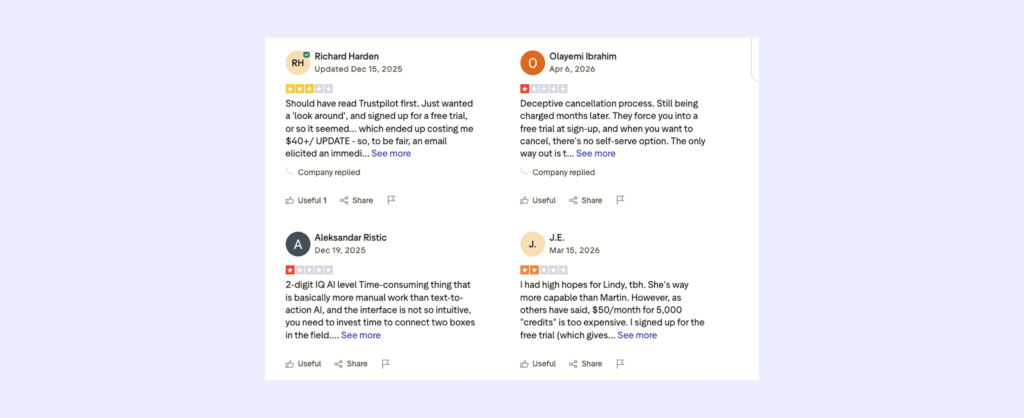Screen dimensions: 1024x418
Task: Click the J.E. reviewer name
Action: [x=557, y=237]
